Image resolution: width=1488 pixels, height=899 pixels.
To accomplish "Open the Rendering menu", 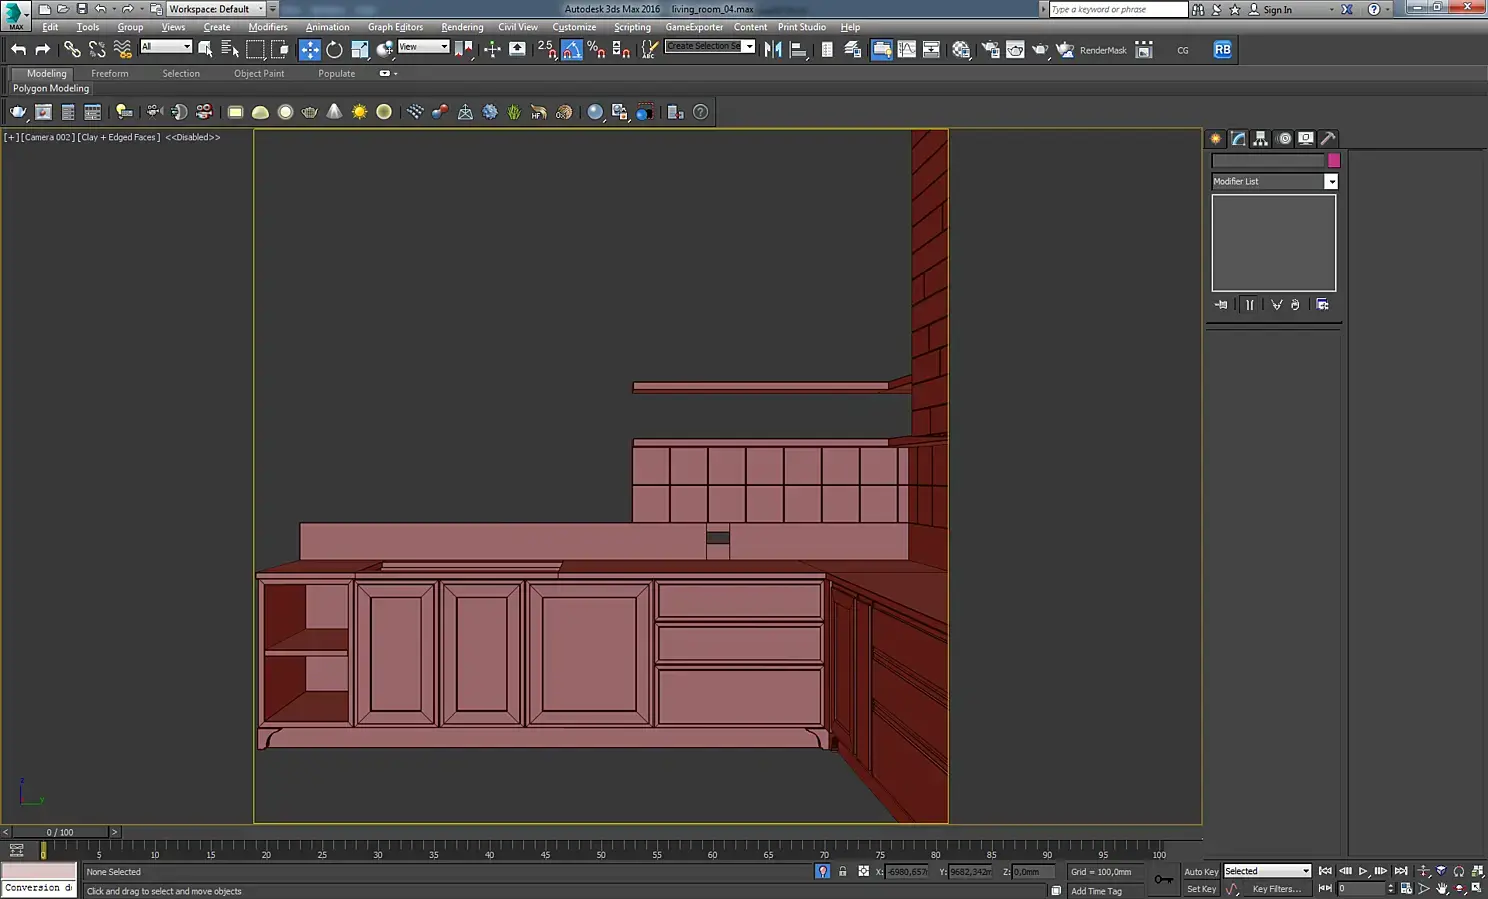I will coord(462,27).
